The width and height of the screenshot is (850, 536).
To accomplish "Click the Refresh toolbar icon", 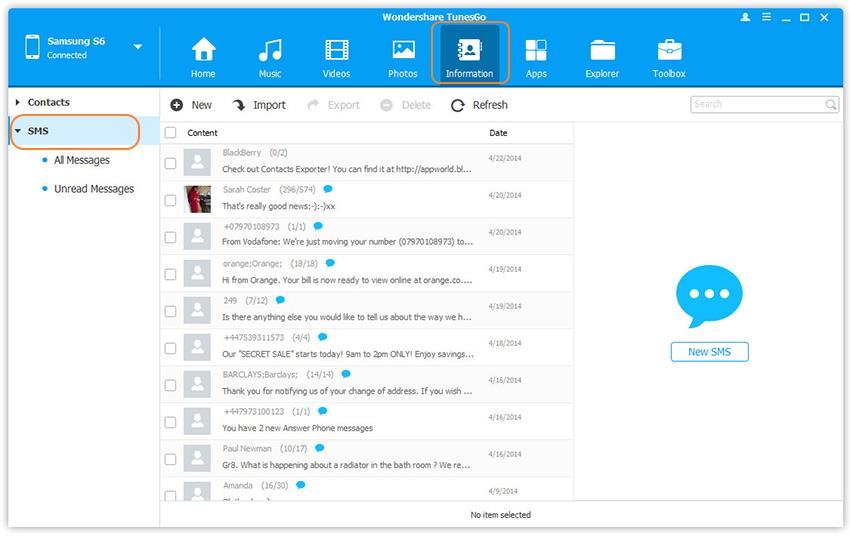I will pyautogui.click(x=458, y=105).
